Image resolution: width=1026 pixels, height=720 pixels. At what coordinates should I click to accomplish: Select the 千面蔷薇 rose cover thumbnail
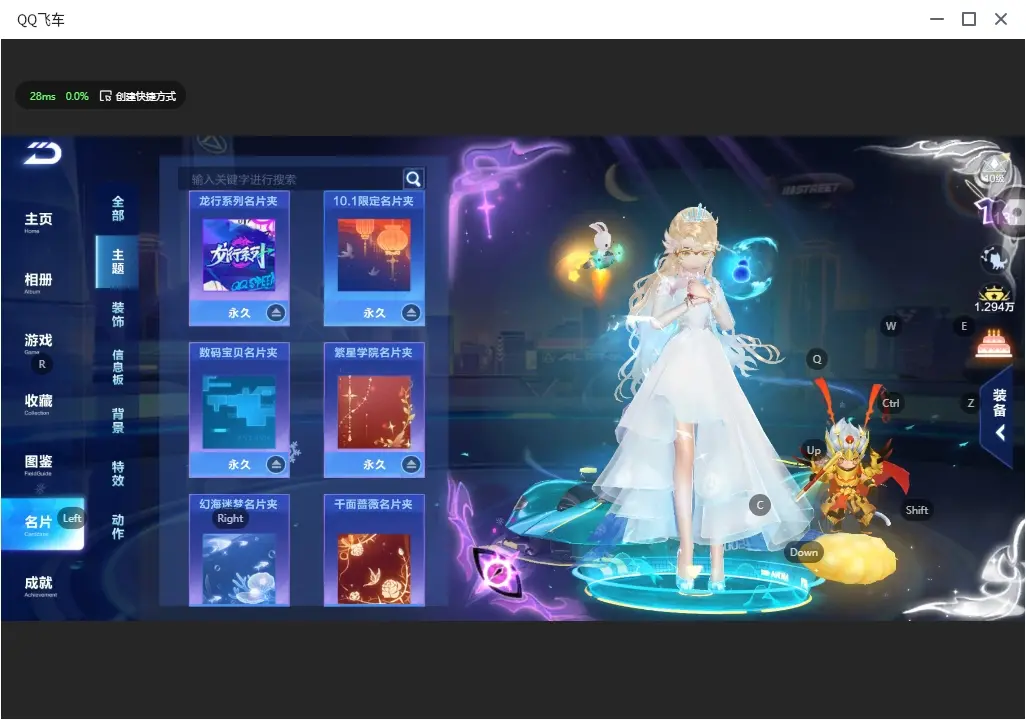click(374, 568)
